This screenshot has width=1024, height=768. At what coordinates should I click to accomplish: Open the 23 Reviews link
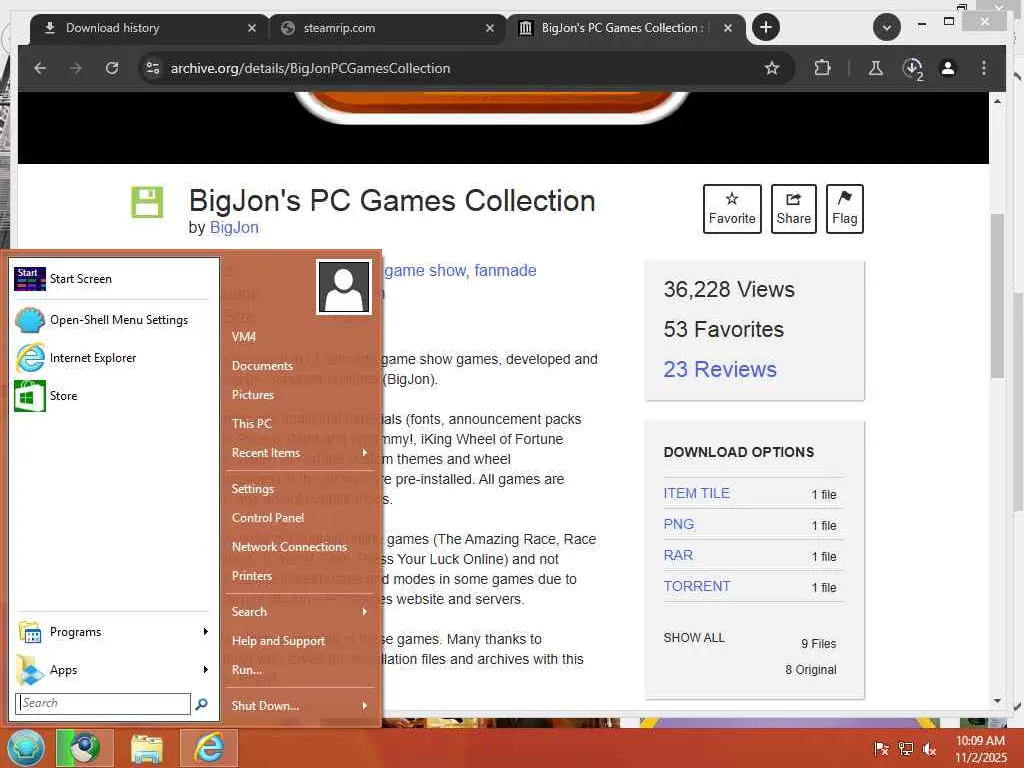click(720, 370)
